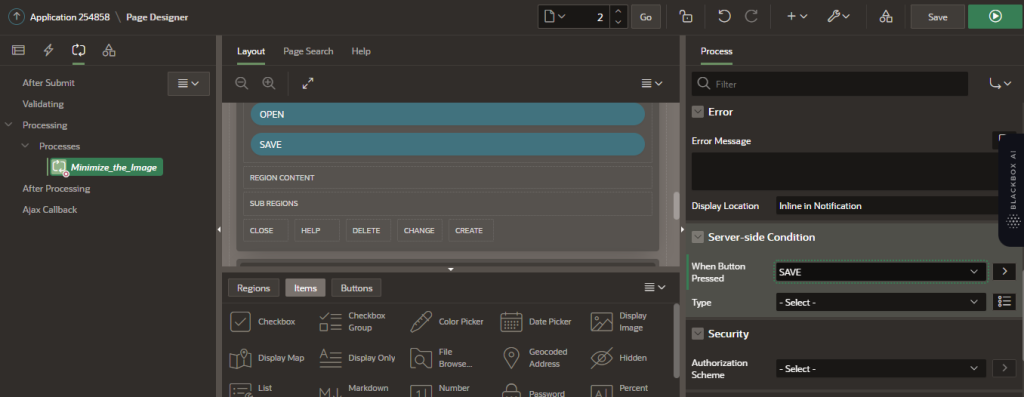Open the page lock icon

tap(686, 16)
